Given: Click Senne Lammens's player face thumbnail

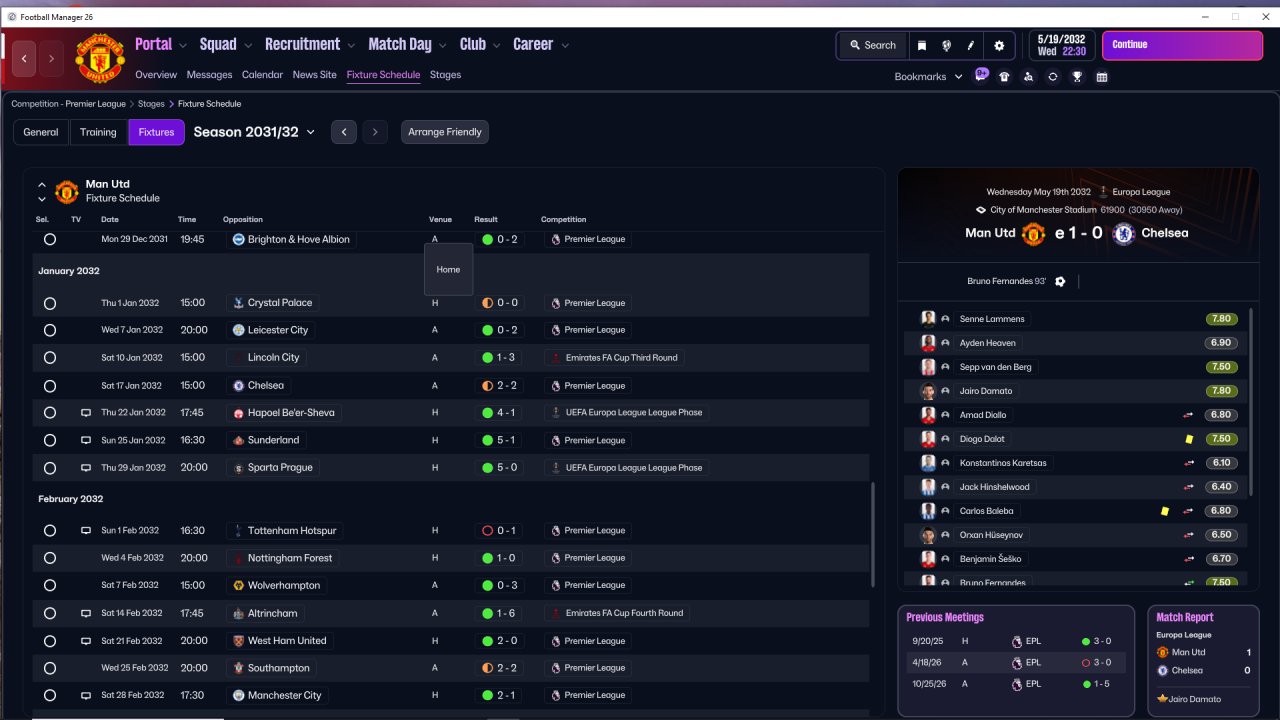Looking at the screenshot, I should click(x=928, y=319).
